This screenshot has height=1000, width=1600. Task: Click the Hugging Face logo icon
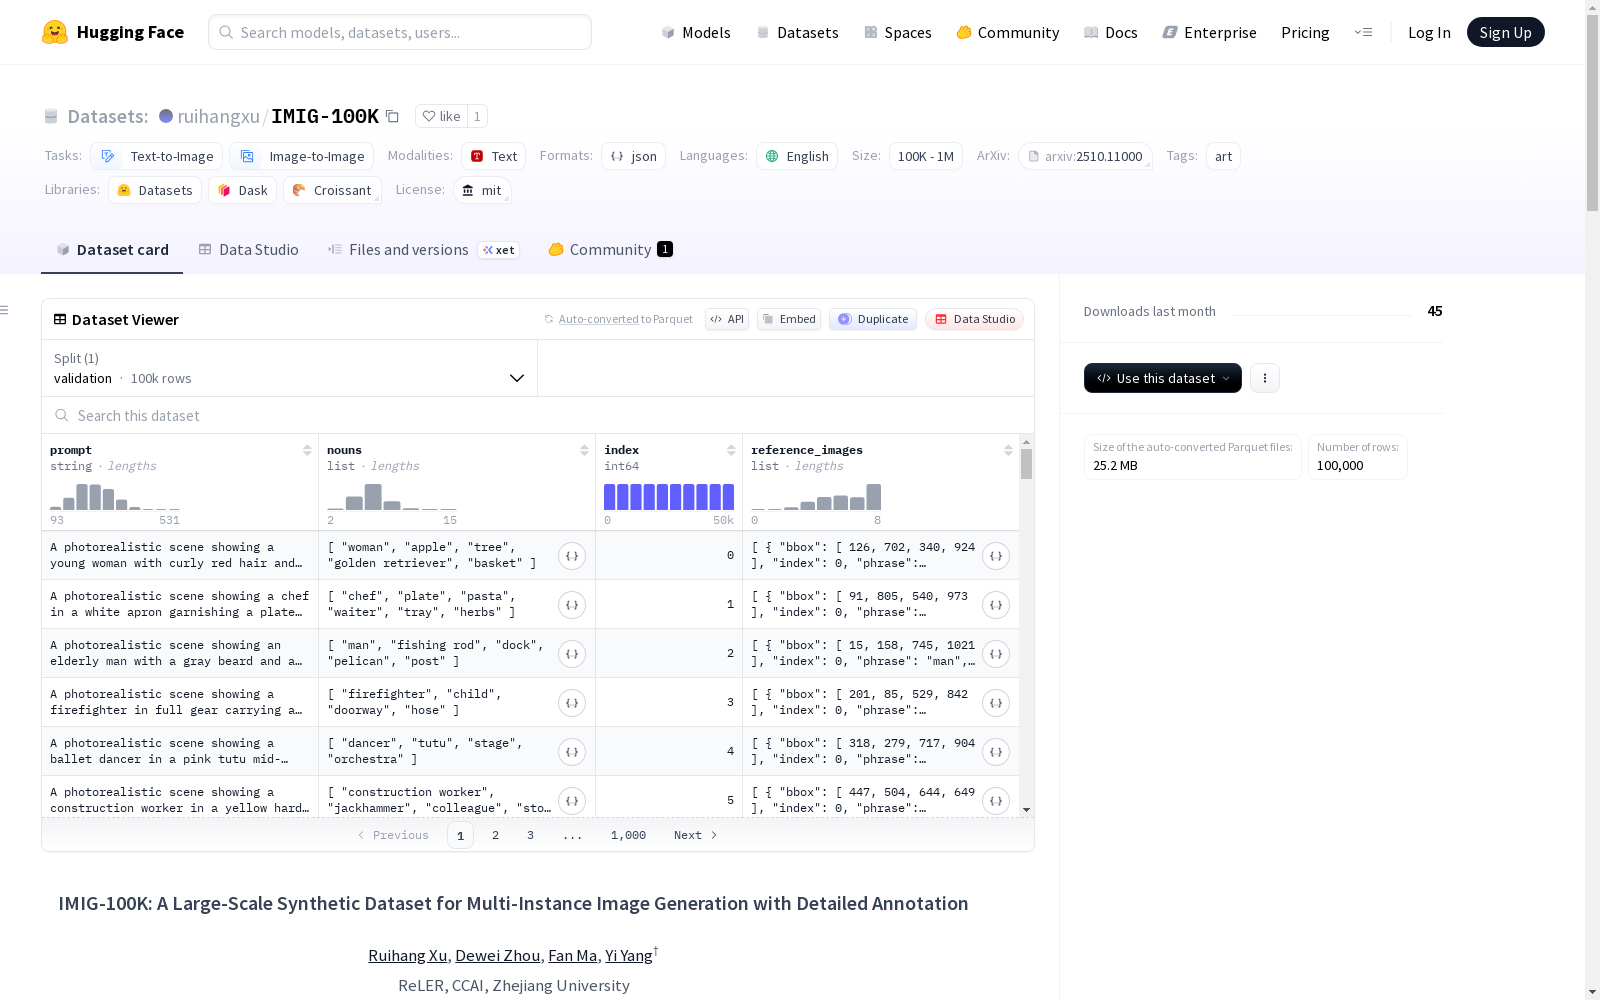coord(55,32)
